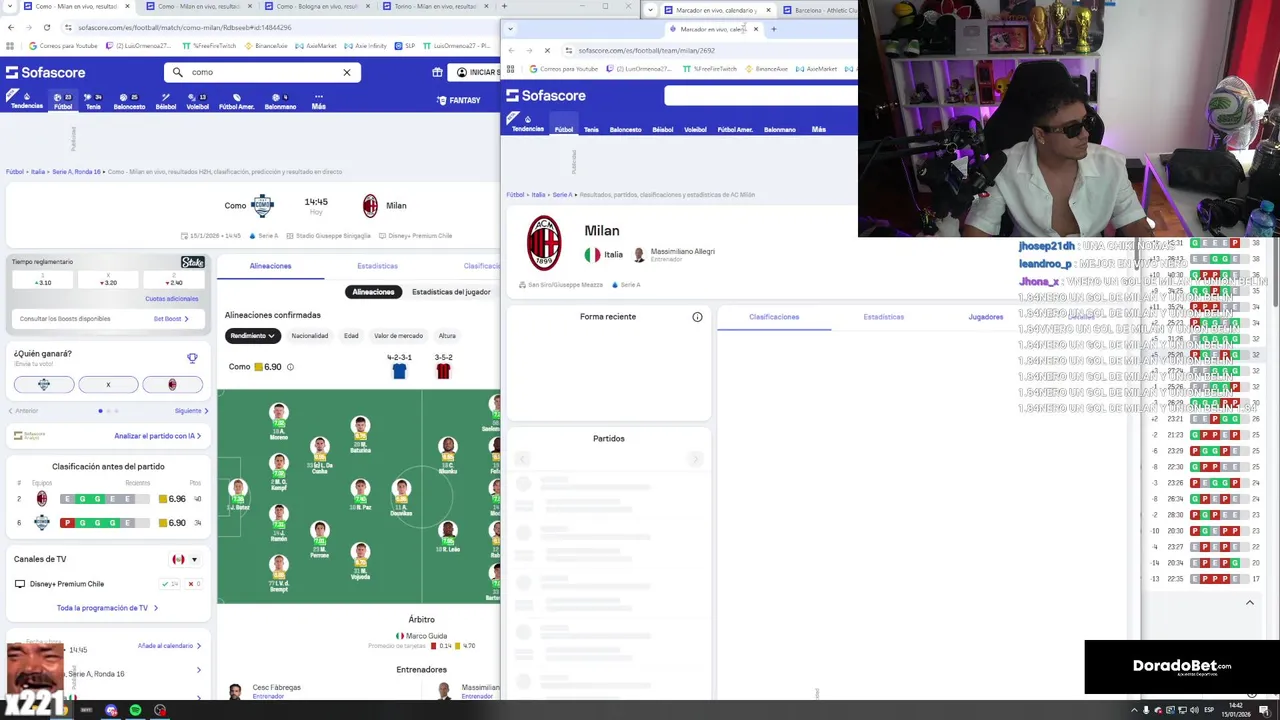Click the gift box icon in left header
1280x720 pixels.
[x=437, y=72]
